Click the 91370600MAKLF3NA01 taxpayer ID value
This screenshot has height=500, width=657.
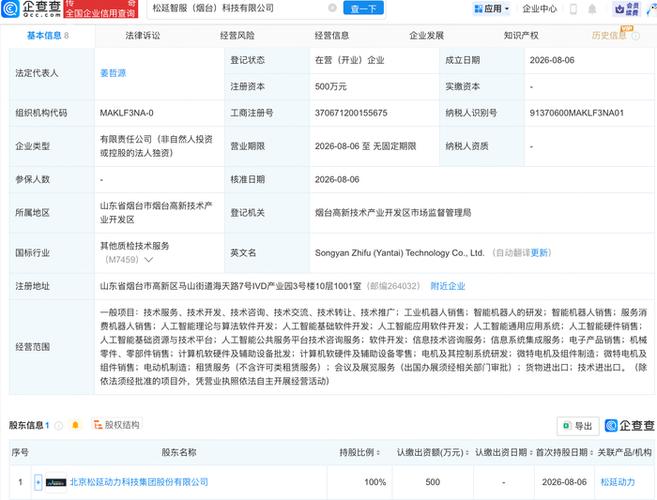(x=577, y=113)
